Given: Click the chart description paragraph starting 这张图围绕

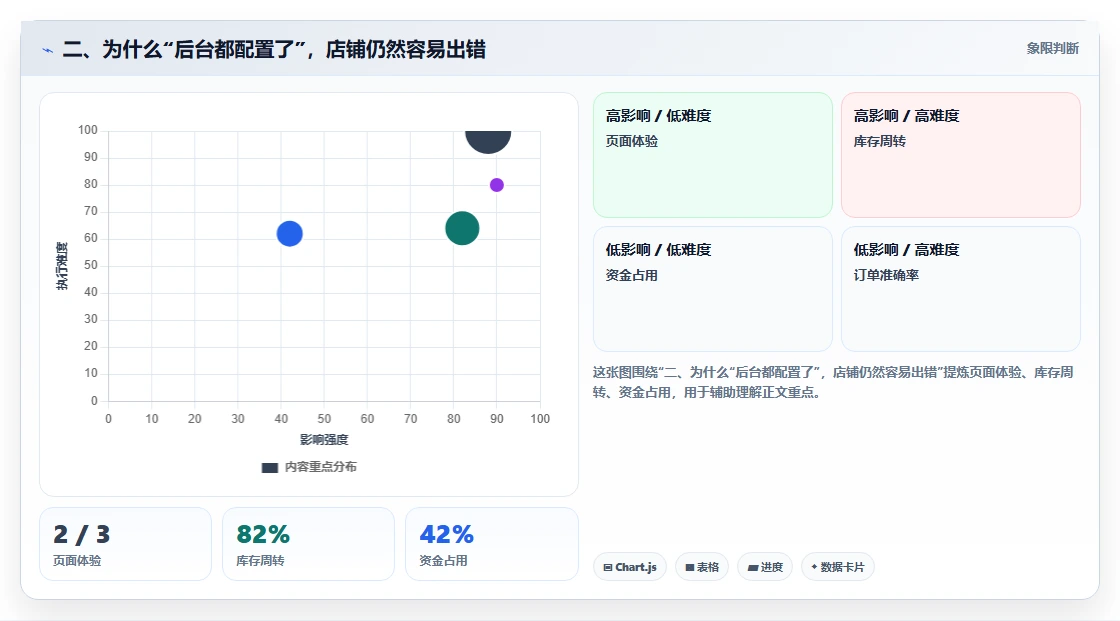Looking at the screenshot, I should [x=833, y=382].
